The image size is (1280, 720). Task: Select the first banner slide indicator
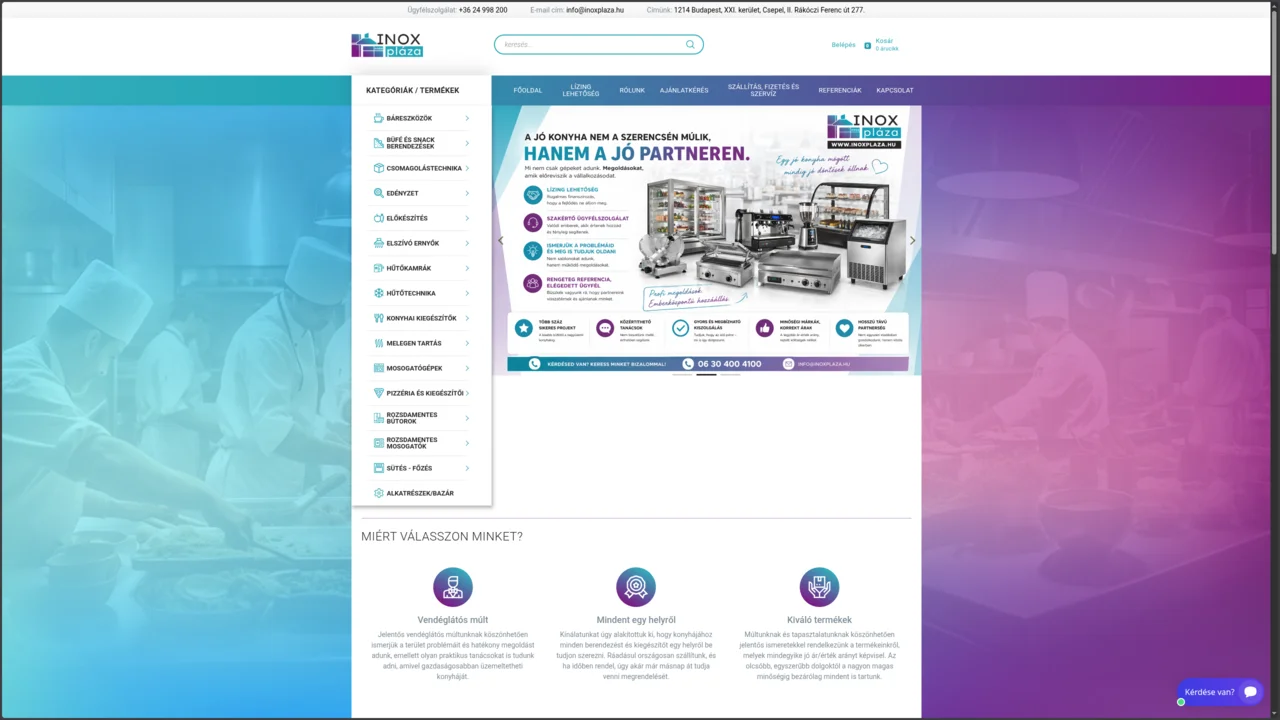tap(682, 374)
